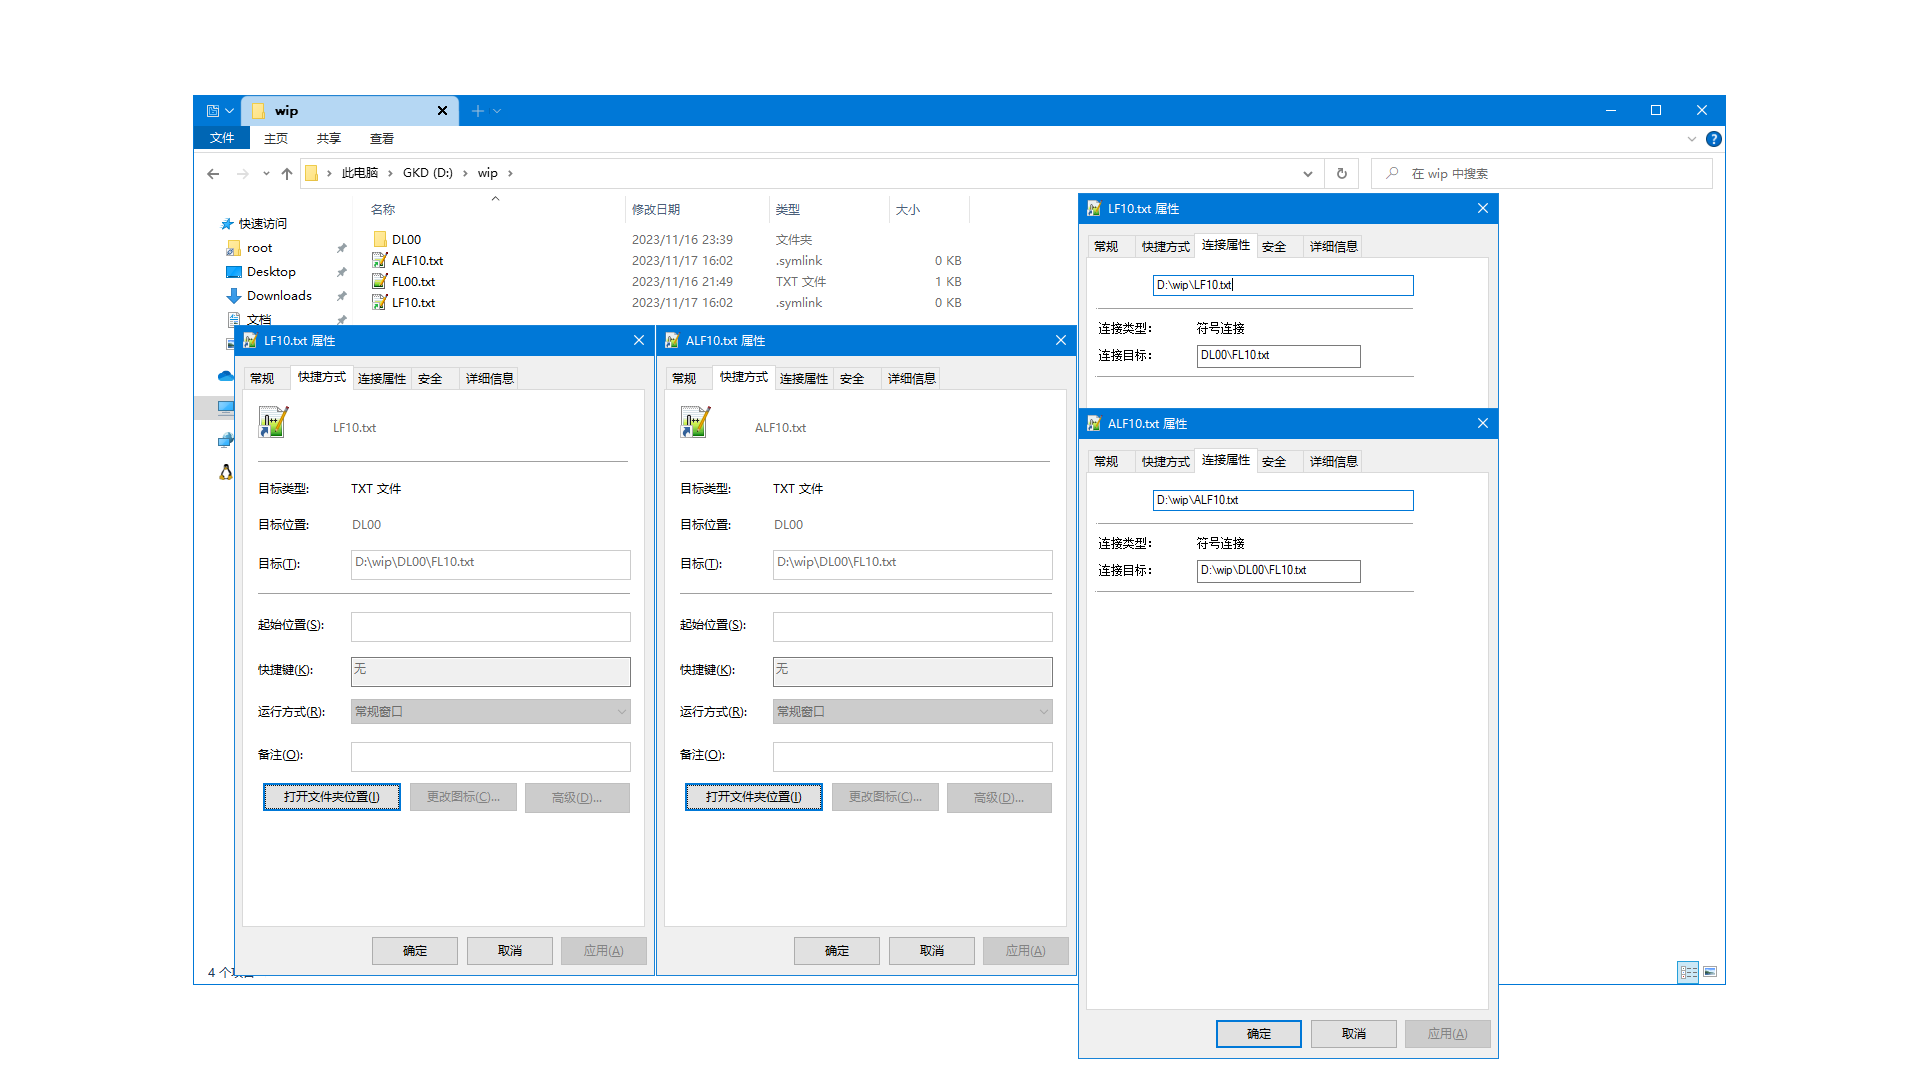Screen dimensions: 1920x1080
Task: Click the 备注 field in LF10.txt properties
Action: 490,756
